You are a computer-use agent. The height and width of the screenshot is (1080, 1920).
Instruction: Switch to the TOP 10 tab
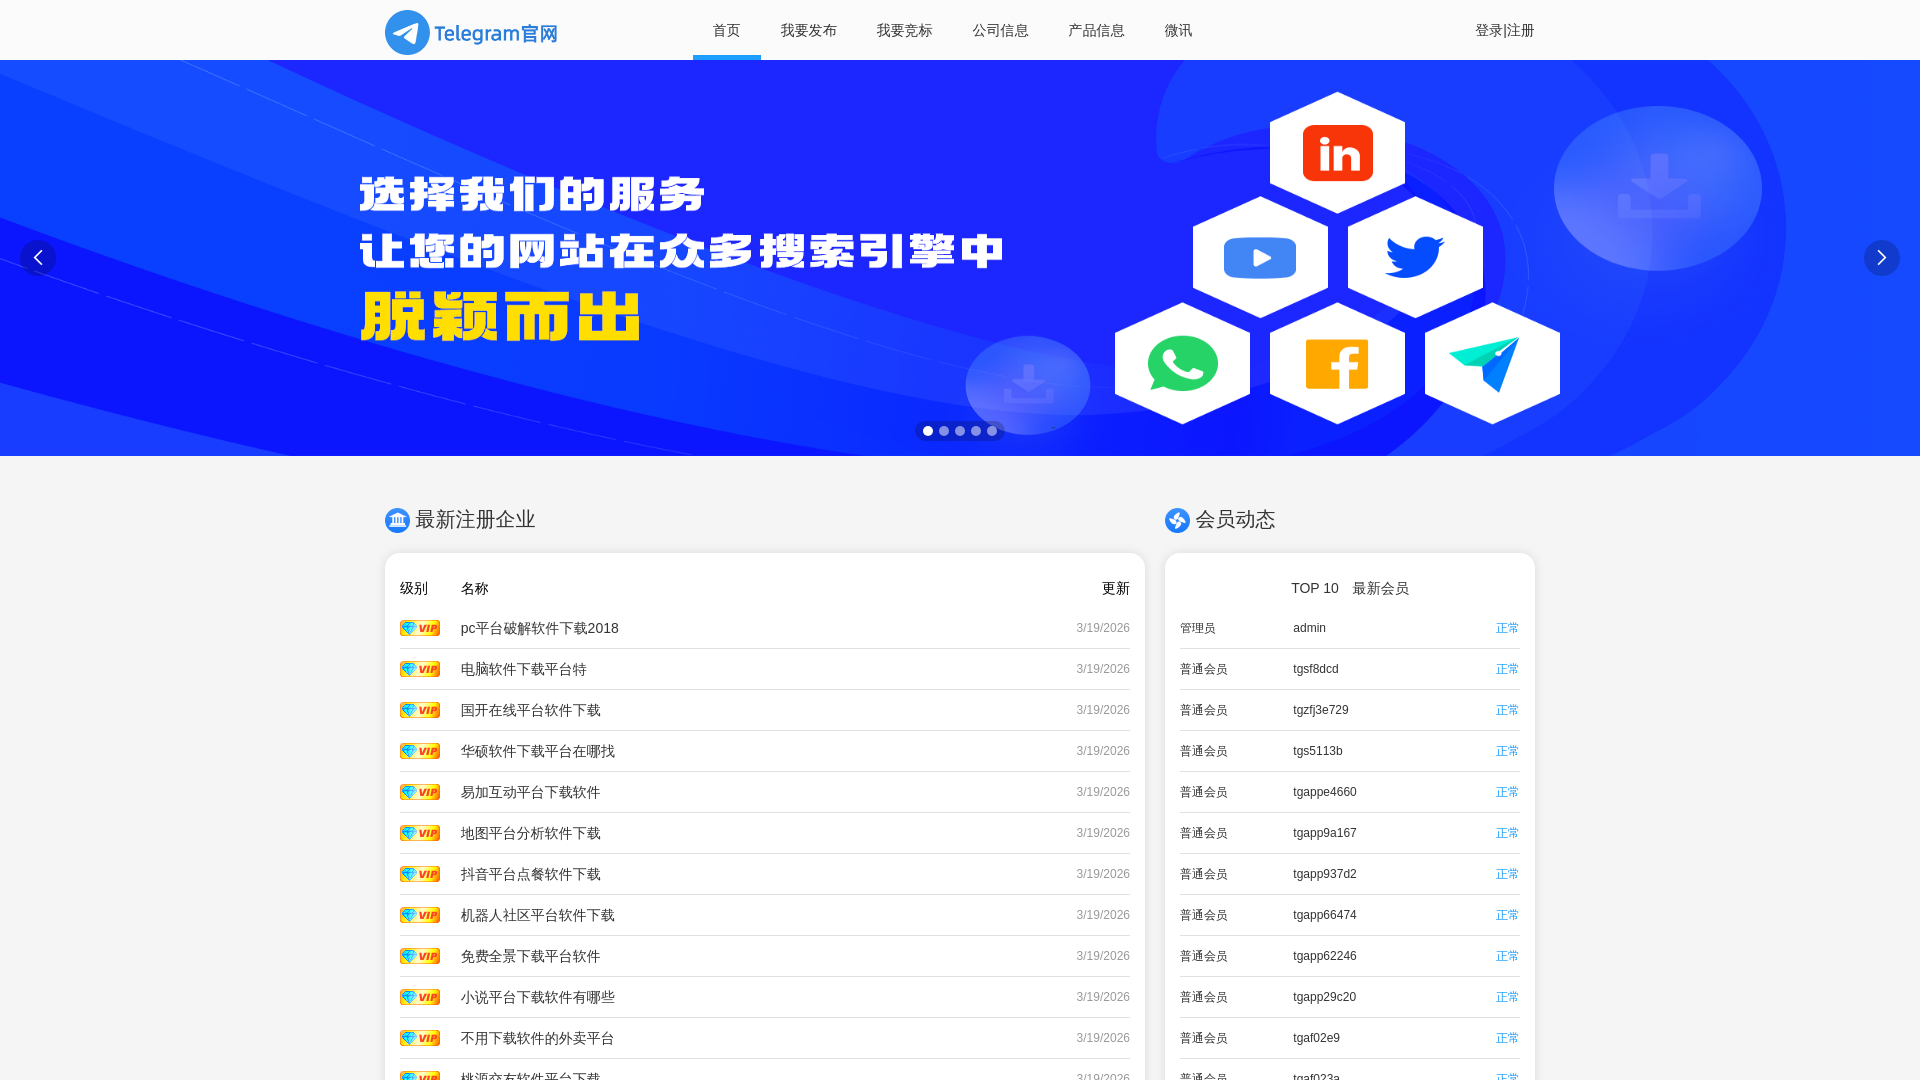[x=1315, y=588]
